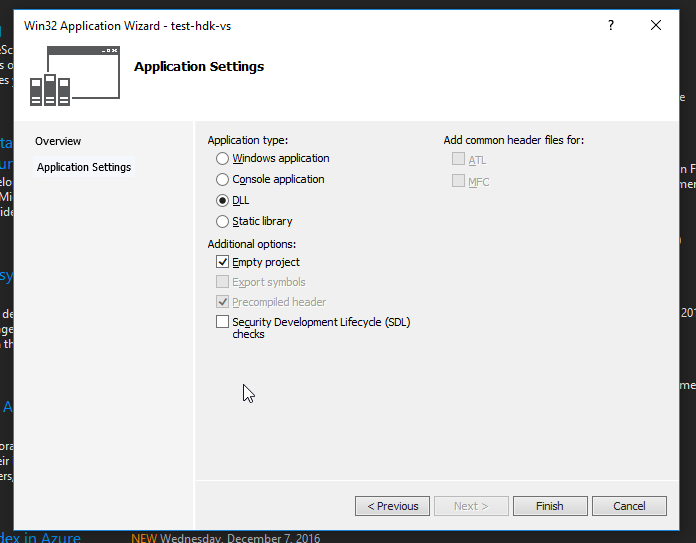
Task: Click the 'Wednesday, December 7, 2016' text in background window
Action: [x=240, y=538]
